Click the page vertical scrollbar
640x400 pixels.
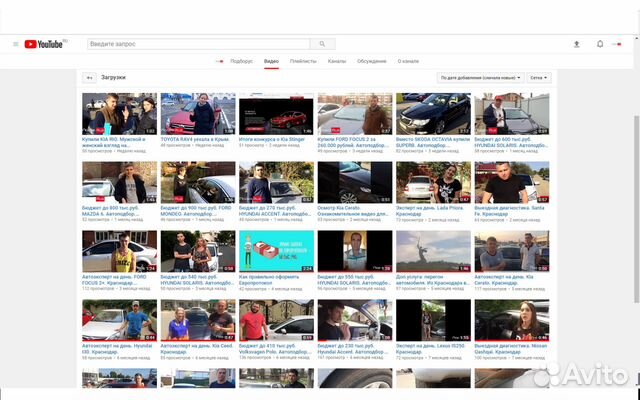point(637,210)
